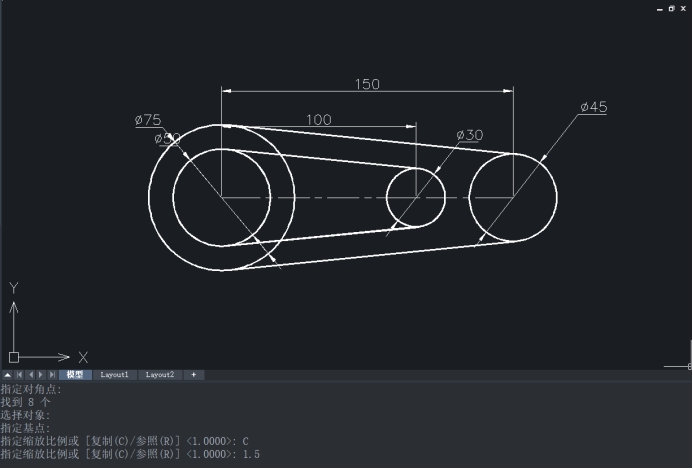Add a new layout with the plus button
The image size is (693, 469).
[193, 375]
